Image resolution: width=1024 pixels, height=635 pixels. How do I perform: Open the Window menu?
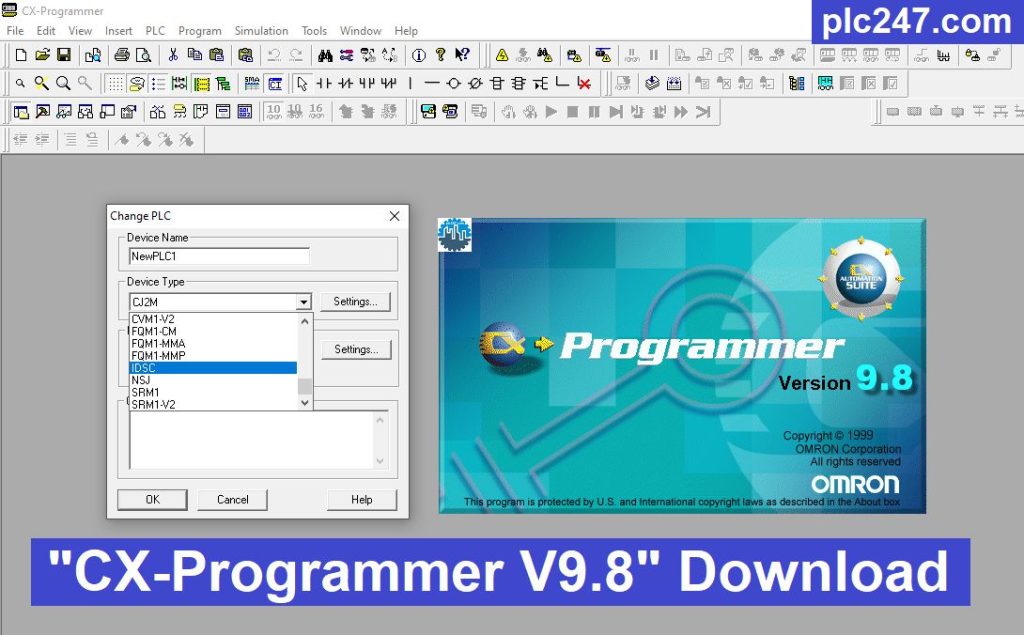(360, 31)
